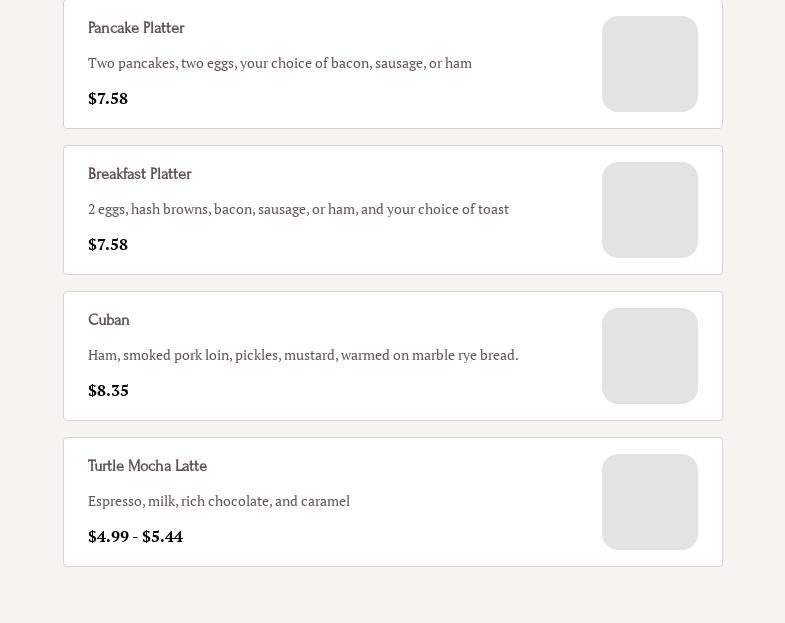Click the Pancake Platter image placeholder
This screenshot has width=785, height=623.
(649, 64)
